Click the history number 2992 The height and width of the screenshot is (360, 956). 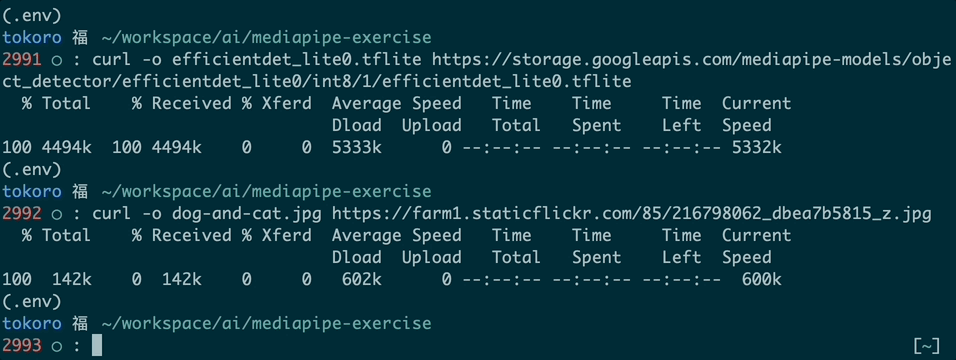coord(22,214)
